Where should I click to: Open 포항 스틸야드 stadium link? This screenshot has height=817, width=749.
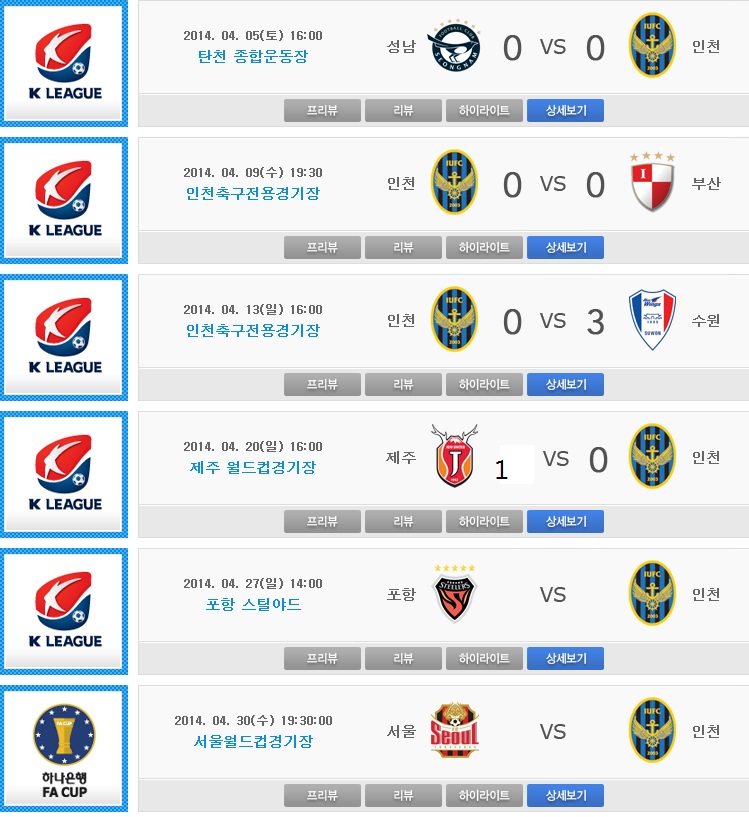click(253, 604)
